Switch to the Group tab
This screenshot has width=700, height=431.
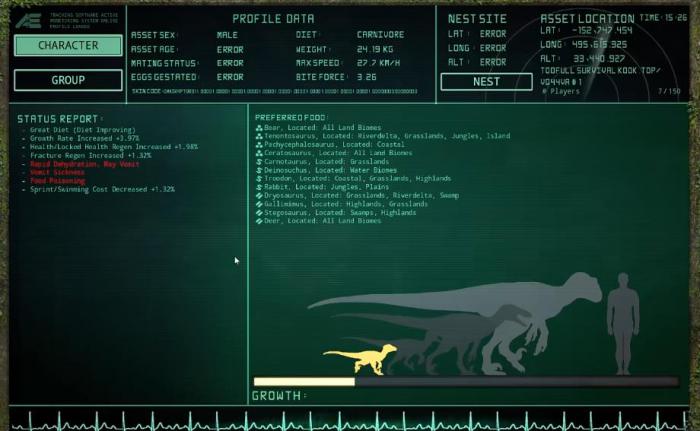click(x=68, y=80)
